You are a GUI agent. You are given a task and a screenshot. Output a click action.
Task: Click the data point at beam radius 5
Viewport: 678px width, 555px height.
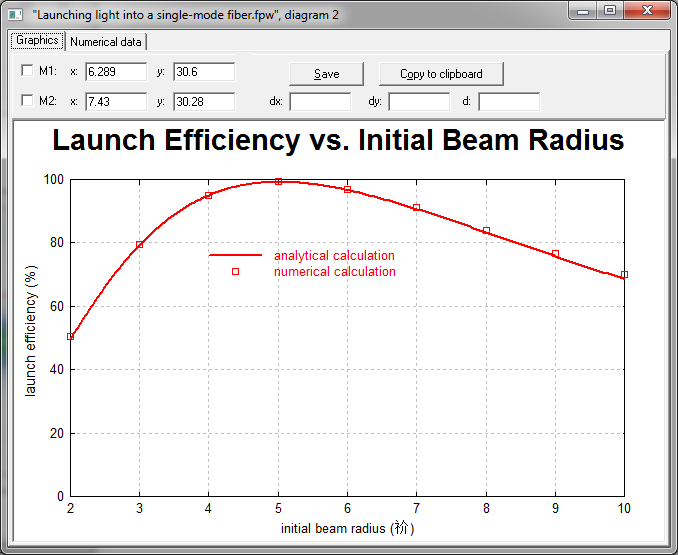tap(278, 182)
